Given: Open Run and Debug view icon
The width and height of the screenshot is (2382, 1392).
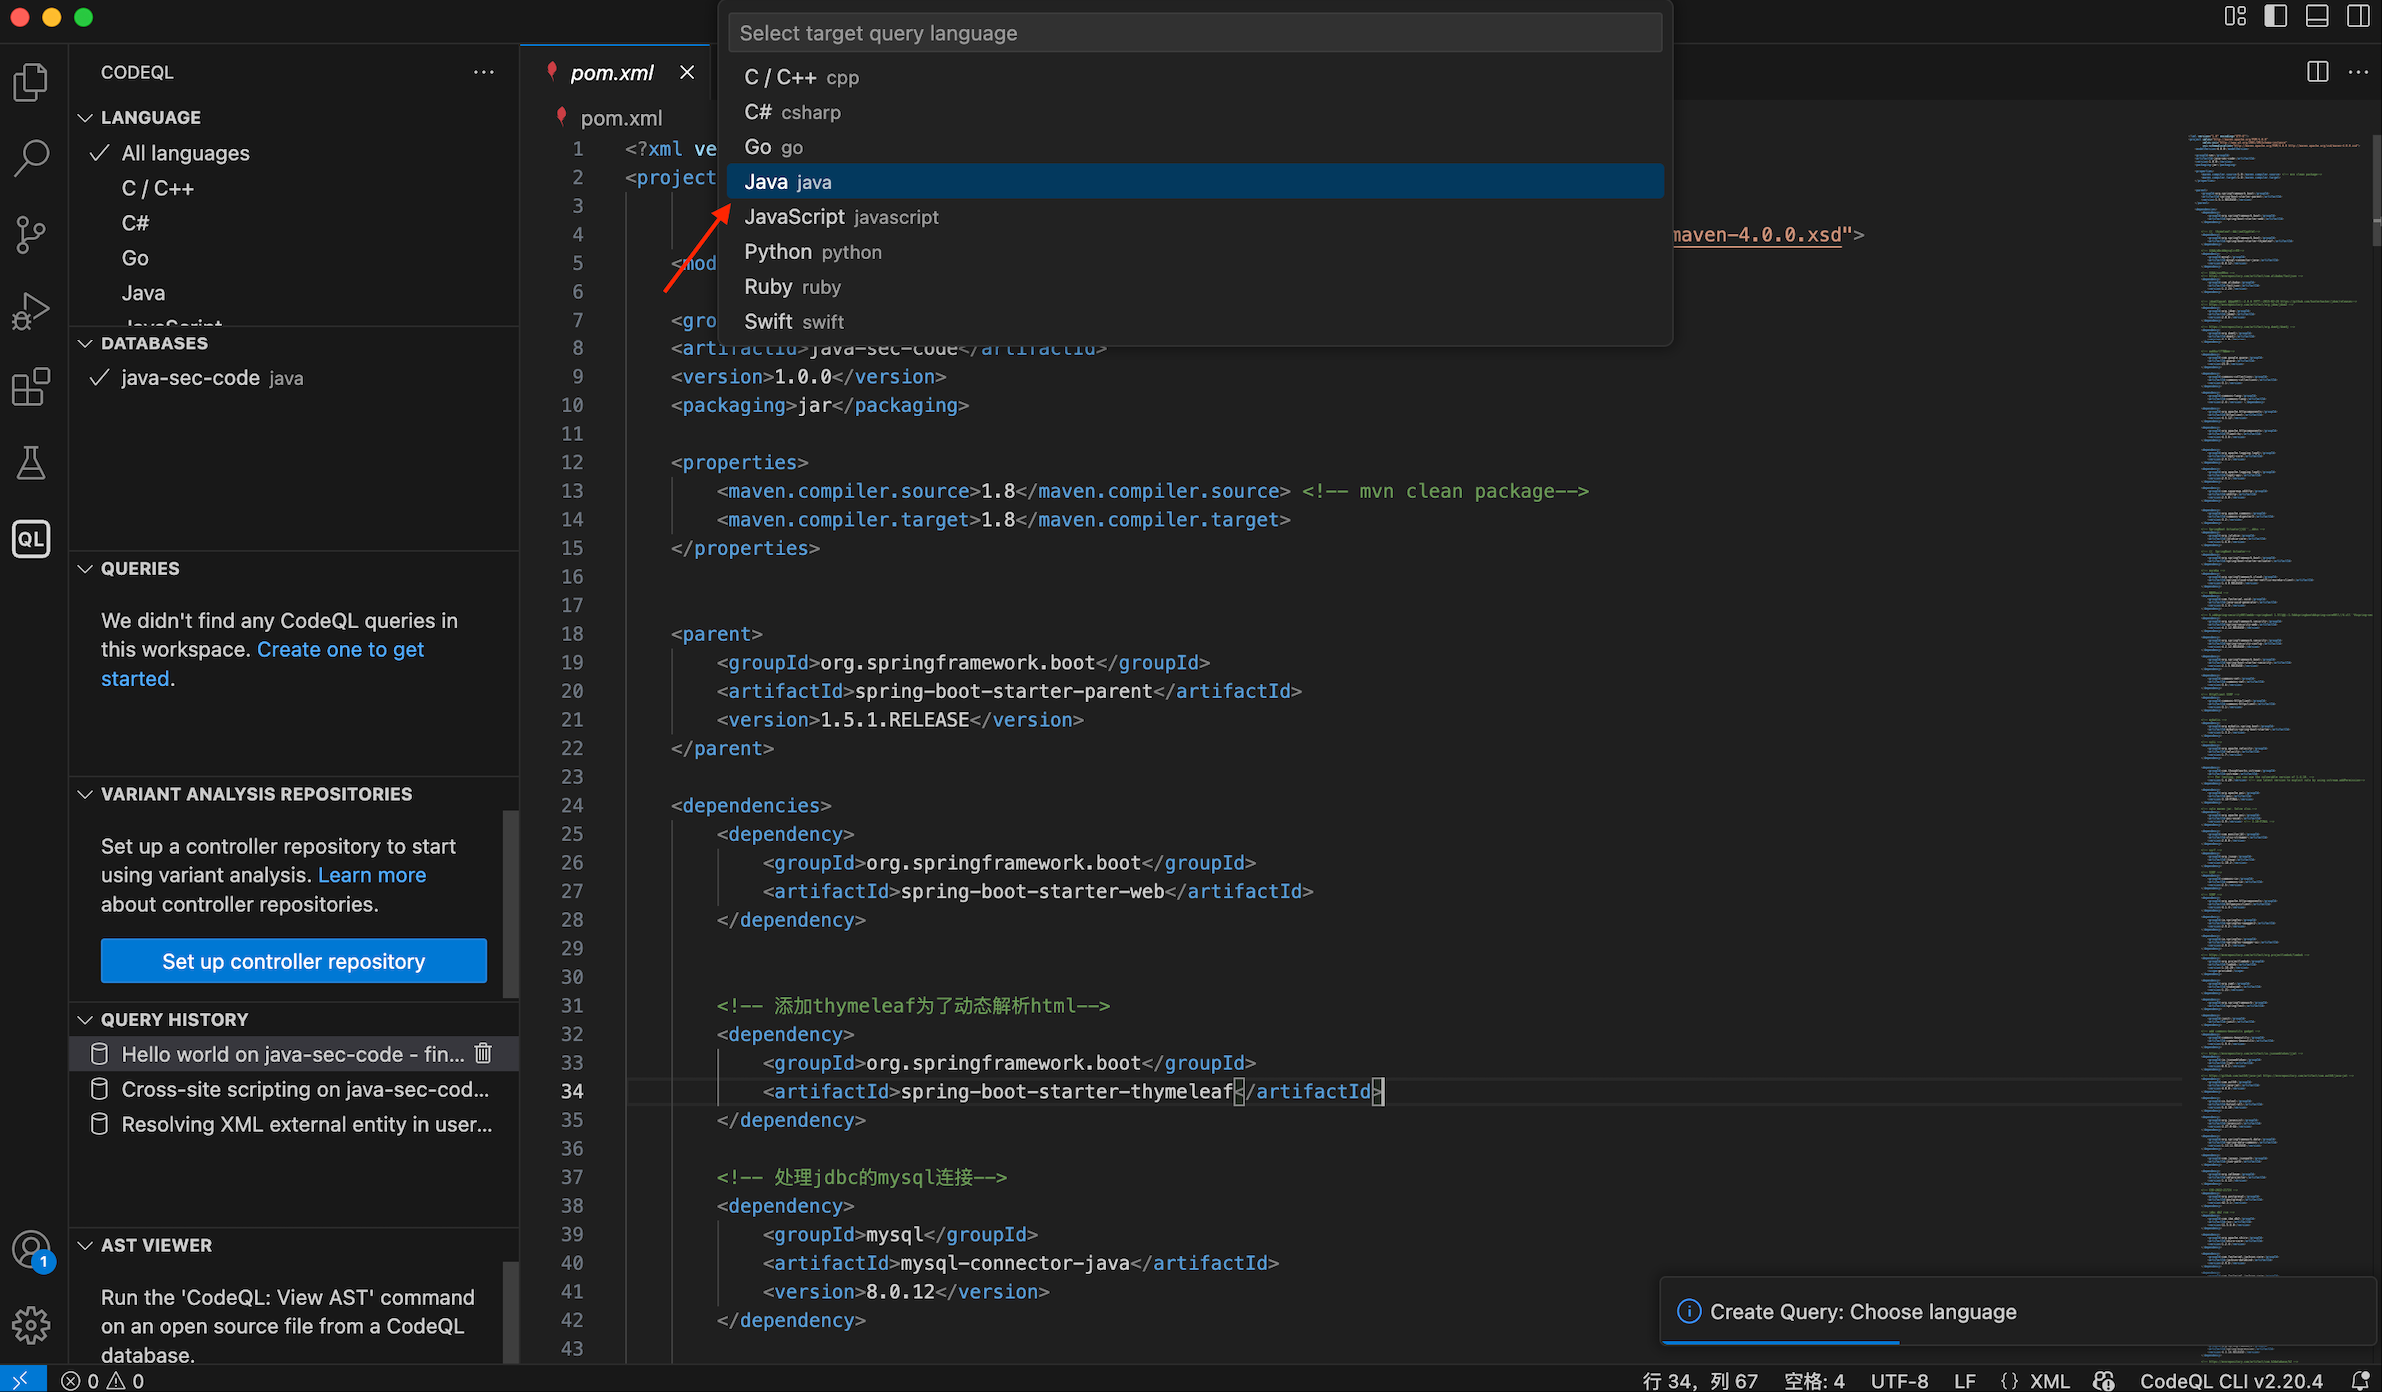Looking at the screenshot, I should 31,310.
